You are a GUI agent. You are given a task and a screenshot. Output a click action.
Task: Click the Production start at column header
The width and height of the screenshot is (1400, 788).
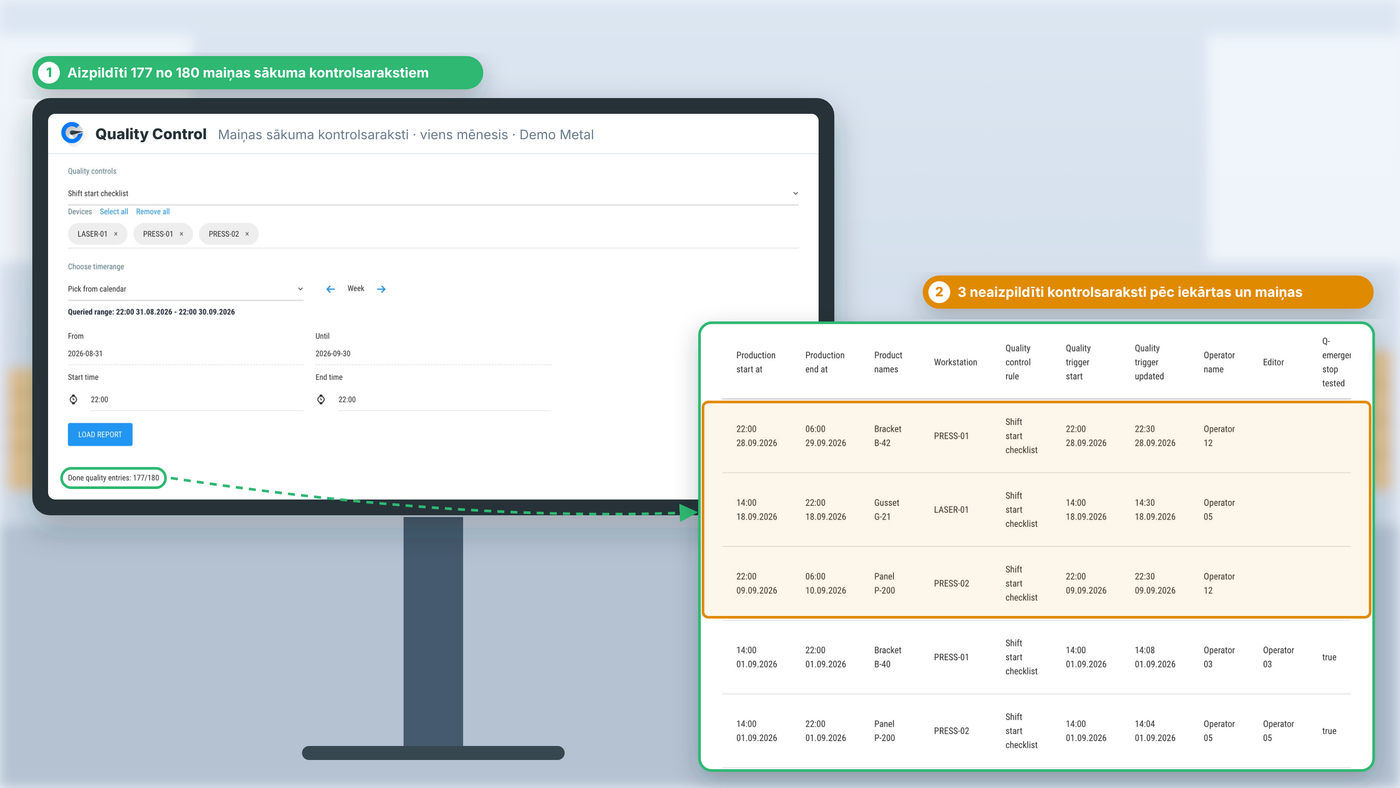[756, 362]
